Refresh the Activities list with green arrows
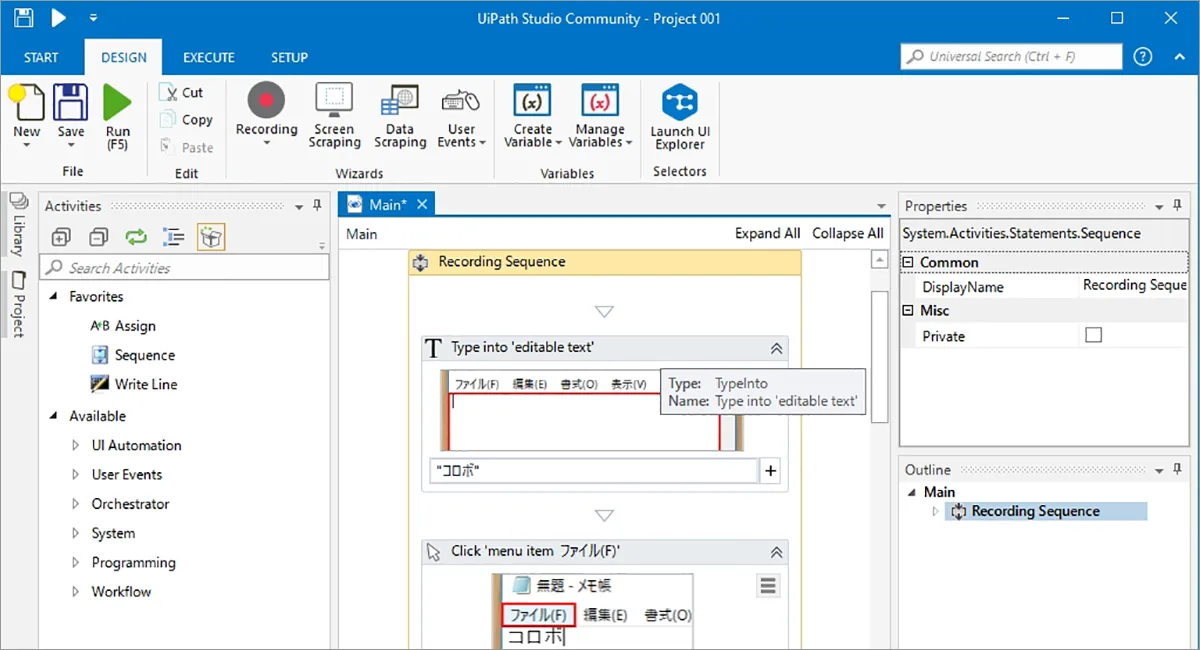 [136, 237]
